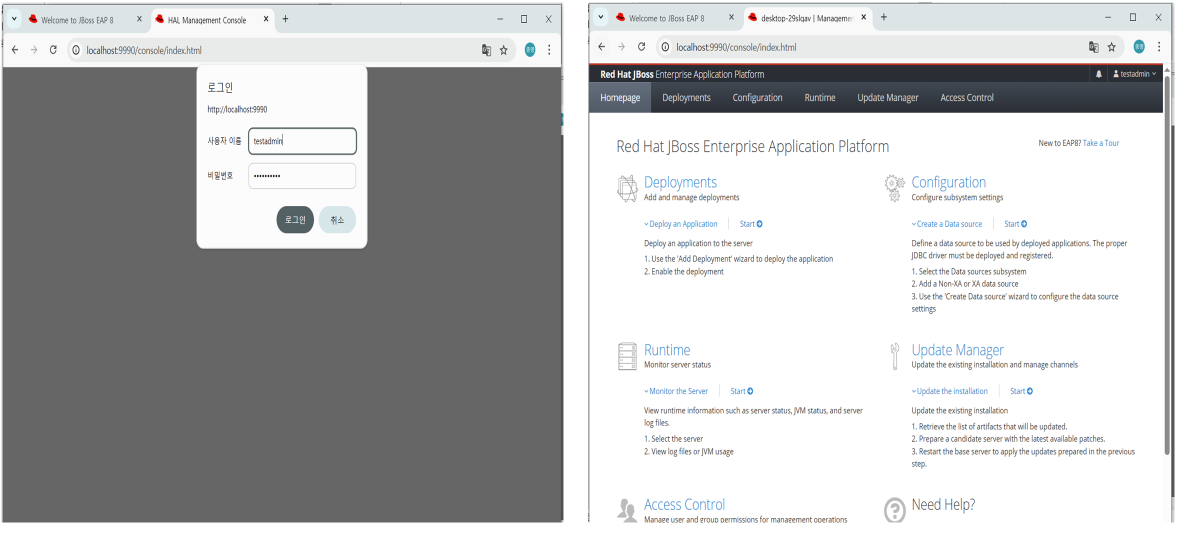Click Start next to Monitor the Server
This screenshot has width=1177, height=540.
click(742, 391)
